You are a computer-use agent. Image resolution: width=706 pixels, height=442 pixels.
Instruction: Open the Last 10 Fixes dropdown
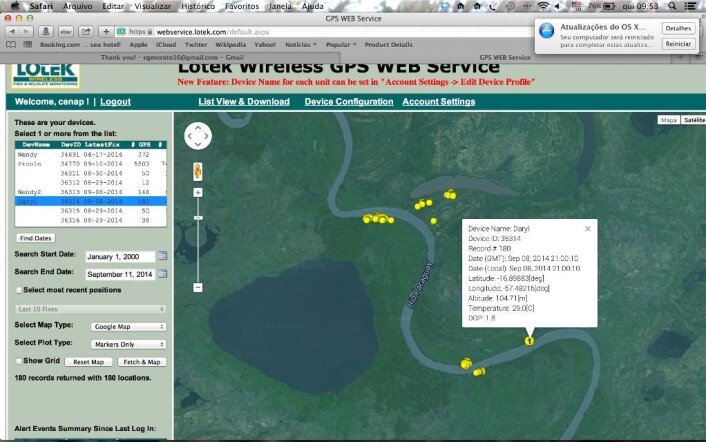tap(91, 309)
